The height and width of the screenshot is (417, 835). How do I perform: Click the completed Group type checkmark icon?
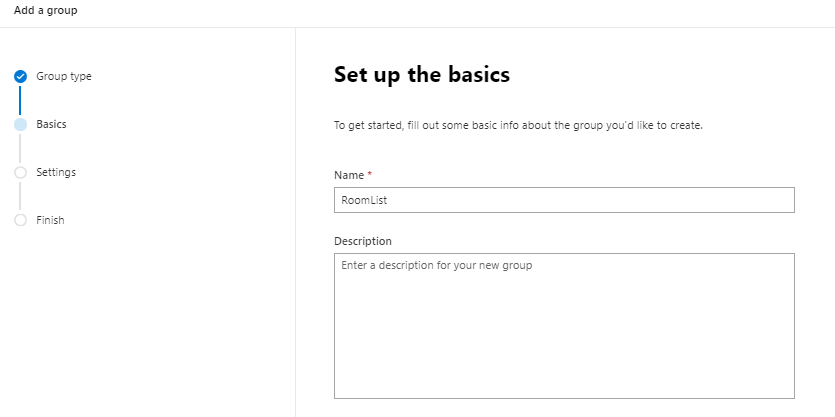point(20,77)
